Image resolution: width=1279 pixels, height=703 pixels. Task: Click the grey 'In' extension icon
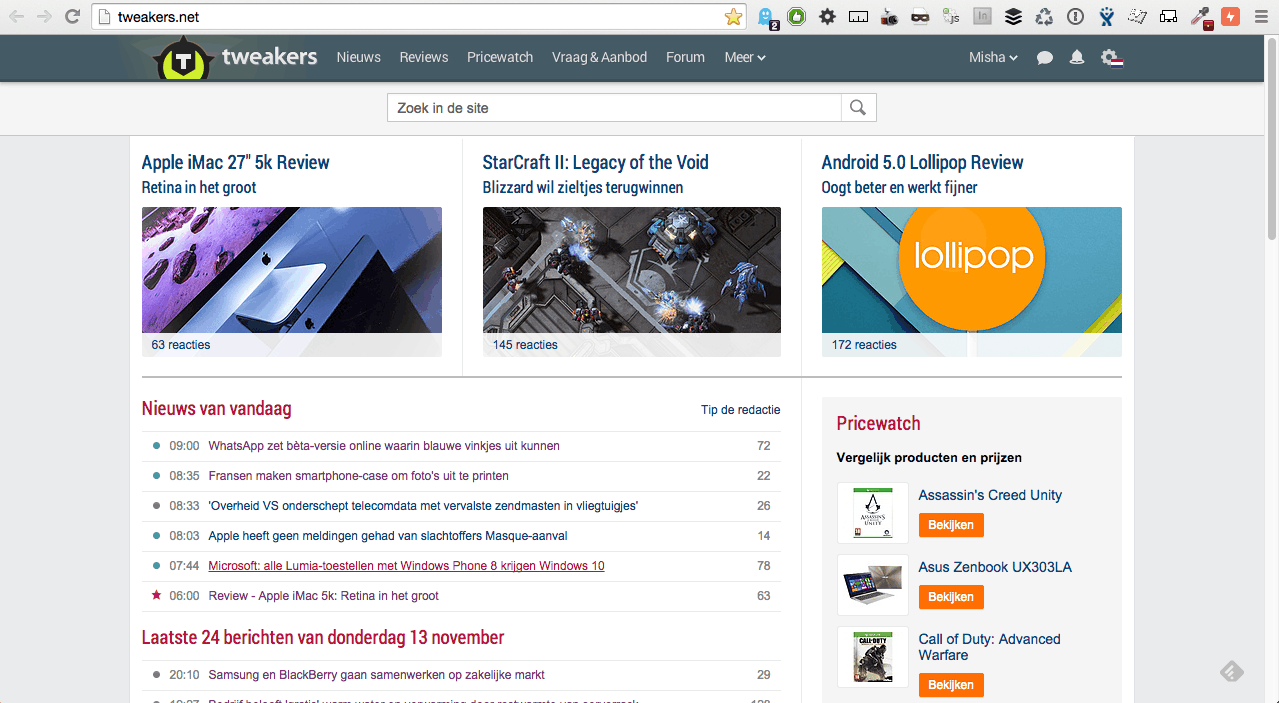(x=983, y=16)
